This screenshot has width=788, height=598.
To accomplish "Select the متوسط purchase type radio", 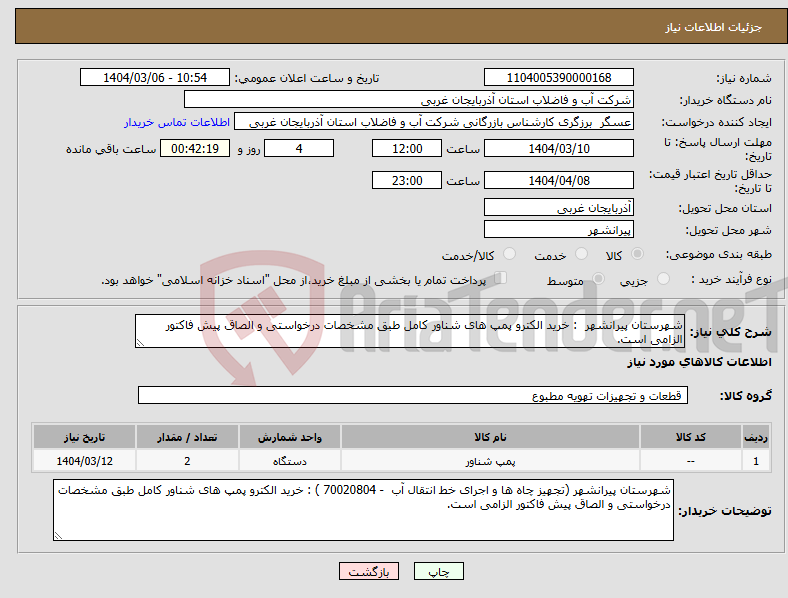I will click(599, 278).
